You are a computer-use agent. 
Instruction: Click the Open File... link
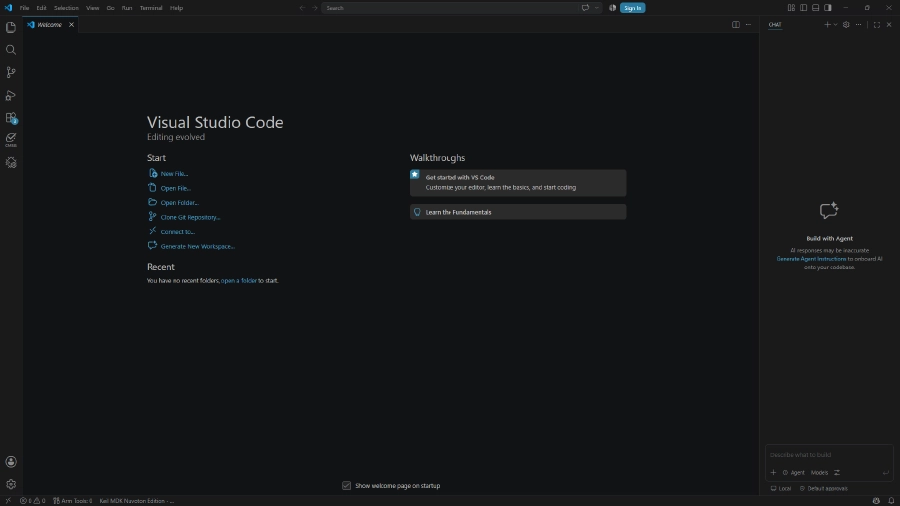tap(176, 188)
